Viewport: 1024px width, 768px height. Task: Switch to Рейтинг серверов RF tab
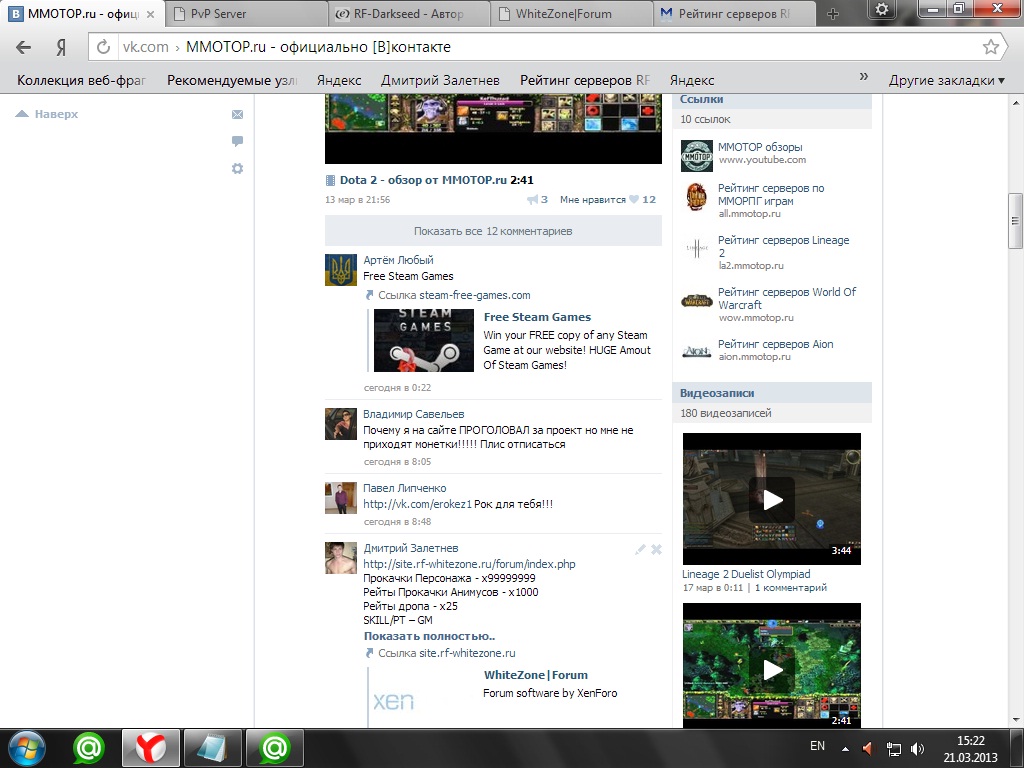(x=734, y=14)
